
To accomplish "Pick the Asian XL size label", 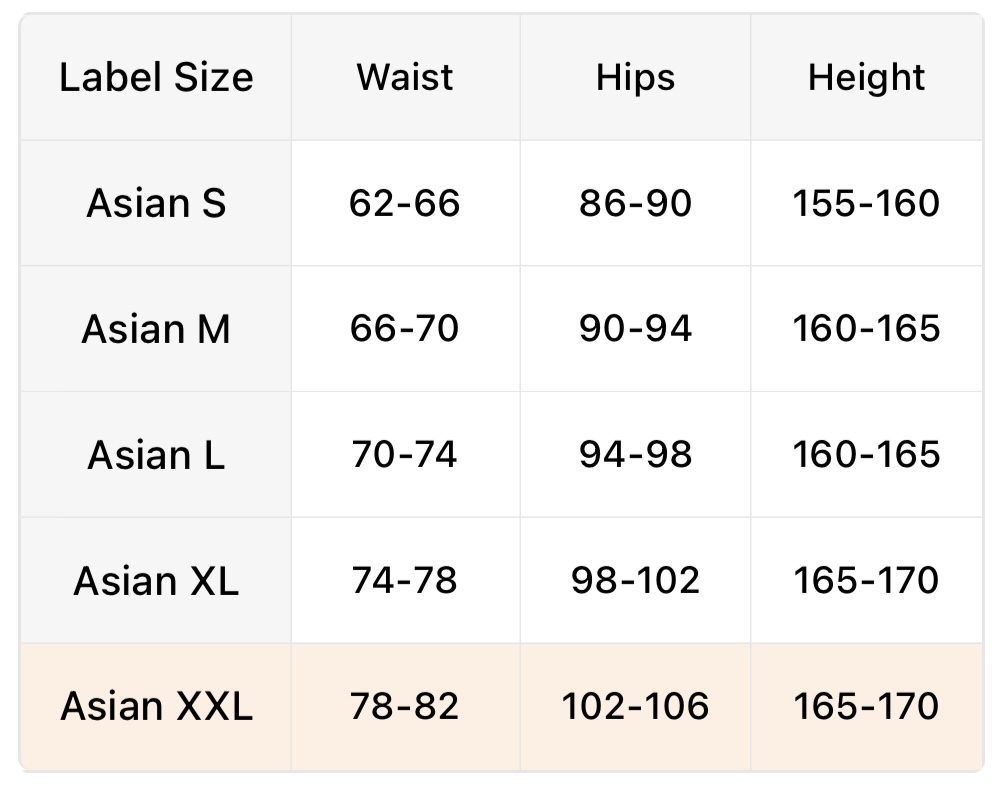I will [156, 581].
